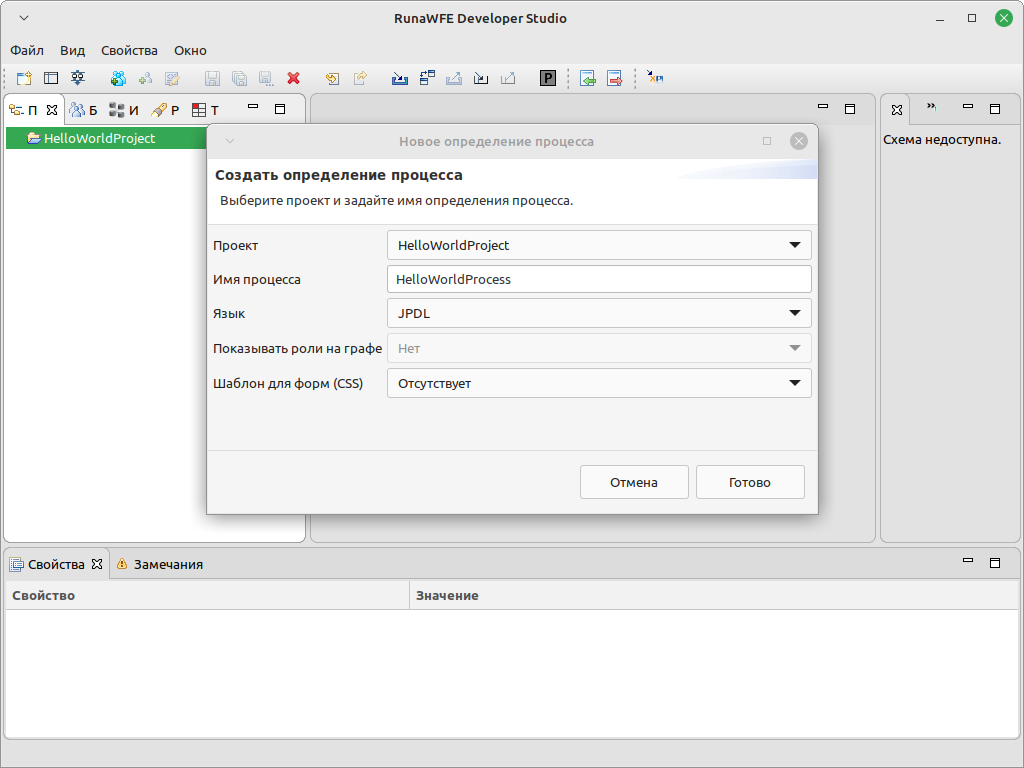Click the greyed redo arrow icon
This screenshot has height=768, width=1024.
coord(360,78)
